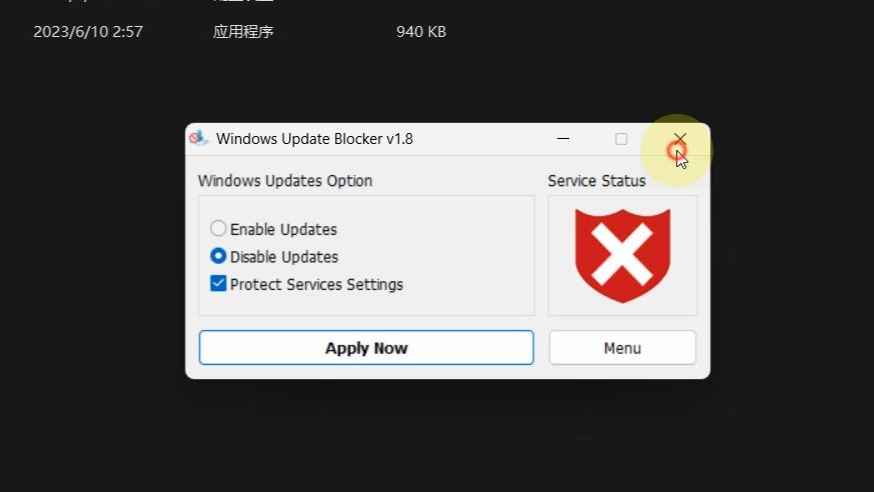Uncheck the Protect Services Settings checkbox
The height and width of the screenshot is (492, 874).
218,283
